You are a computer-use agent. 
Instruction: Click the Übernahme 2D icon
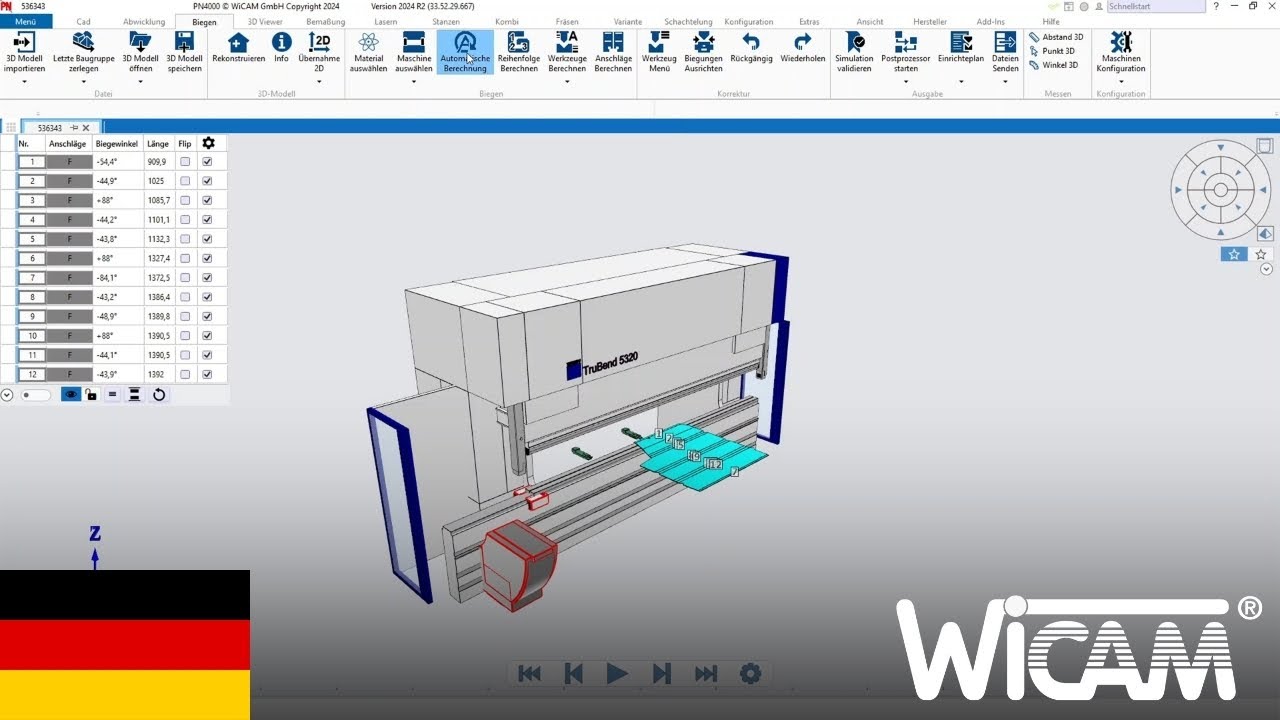pos(319,42)
